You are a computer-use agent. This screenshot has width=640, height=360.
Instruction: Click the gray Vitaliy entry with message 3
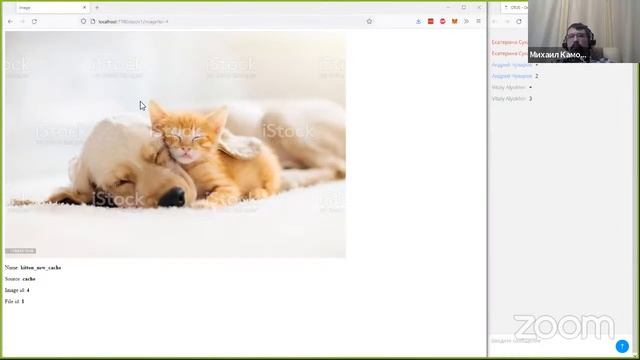(512, 99)
